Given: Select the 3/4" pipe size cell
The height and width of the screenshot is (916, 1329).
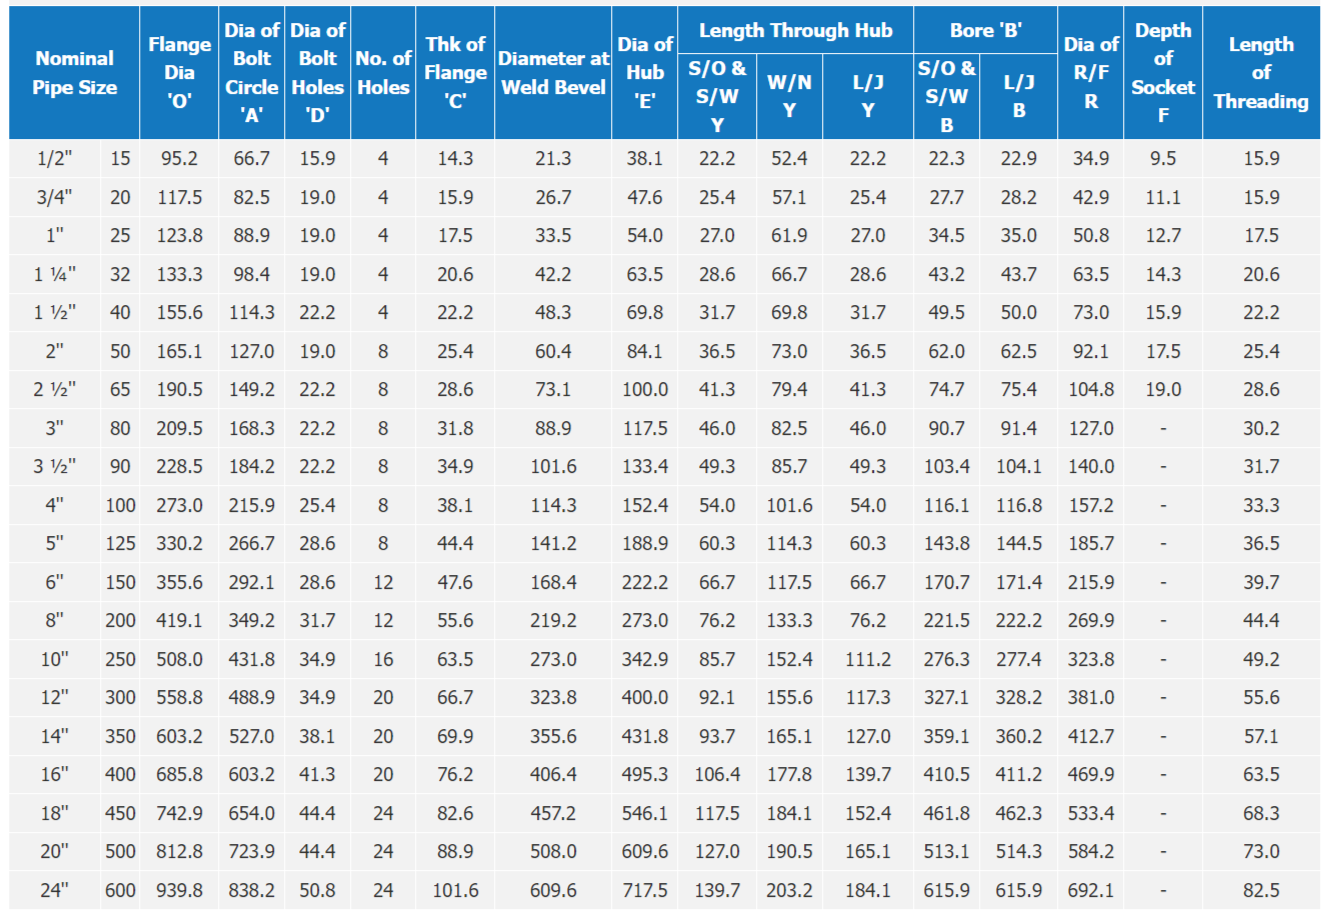Looking at the screenshot, I should (x=55, y=198).
